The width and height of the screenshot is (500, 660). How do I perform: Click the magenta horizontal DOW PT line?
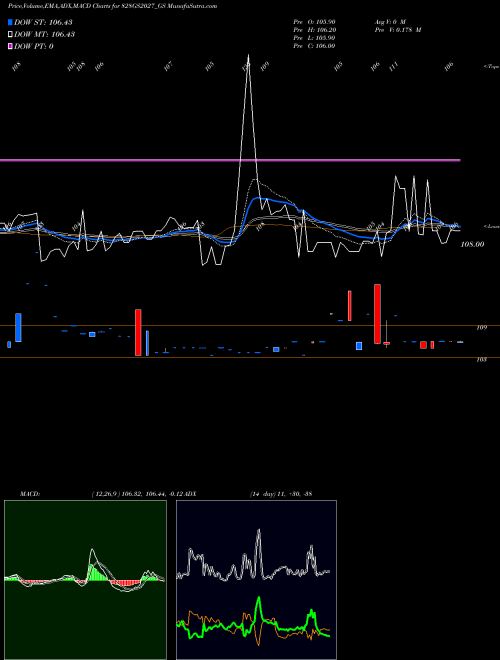[230, 160]
